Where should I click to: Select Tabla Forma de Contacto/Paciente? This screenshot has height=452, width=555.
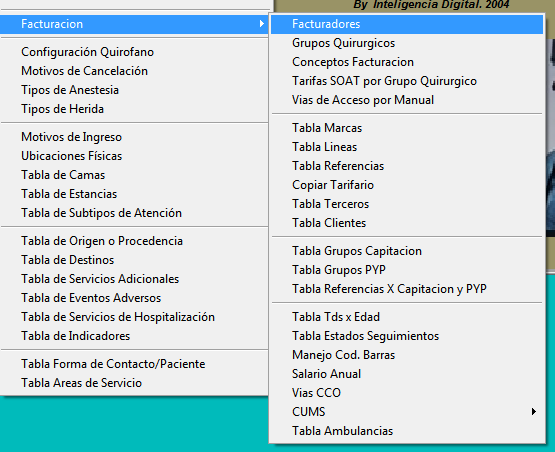tap(134, 364)
